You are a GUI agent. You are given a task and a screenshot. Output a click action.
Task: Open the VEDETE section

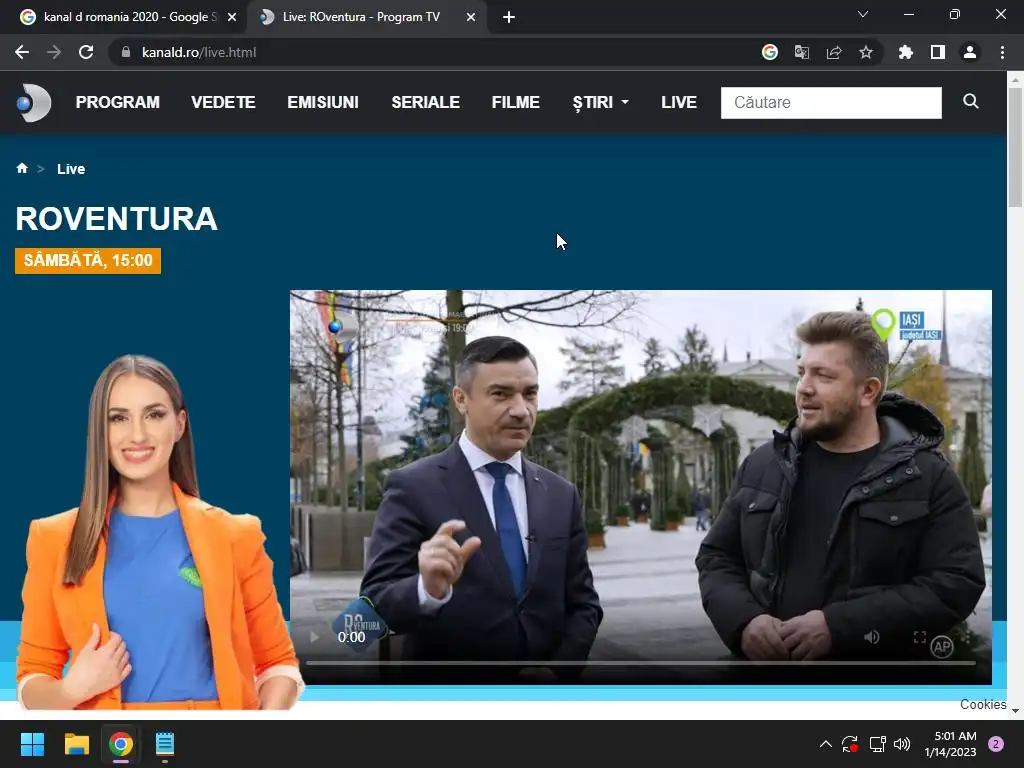point(223,103)
